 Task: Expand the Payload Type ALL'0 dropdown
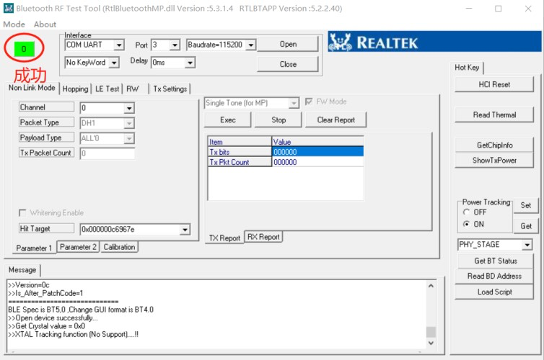click(x=129, y=138)
